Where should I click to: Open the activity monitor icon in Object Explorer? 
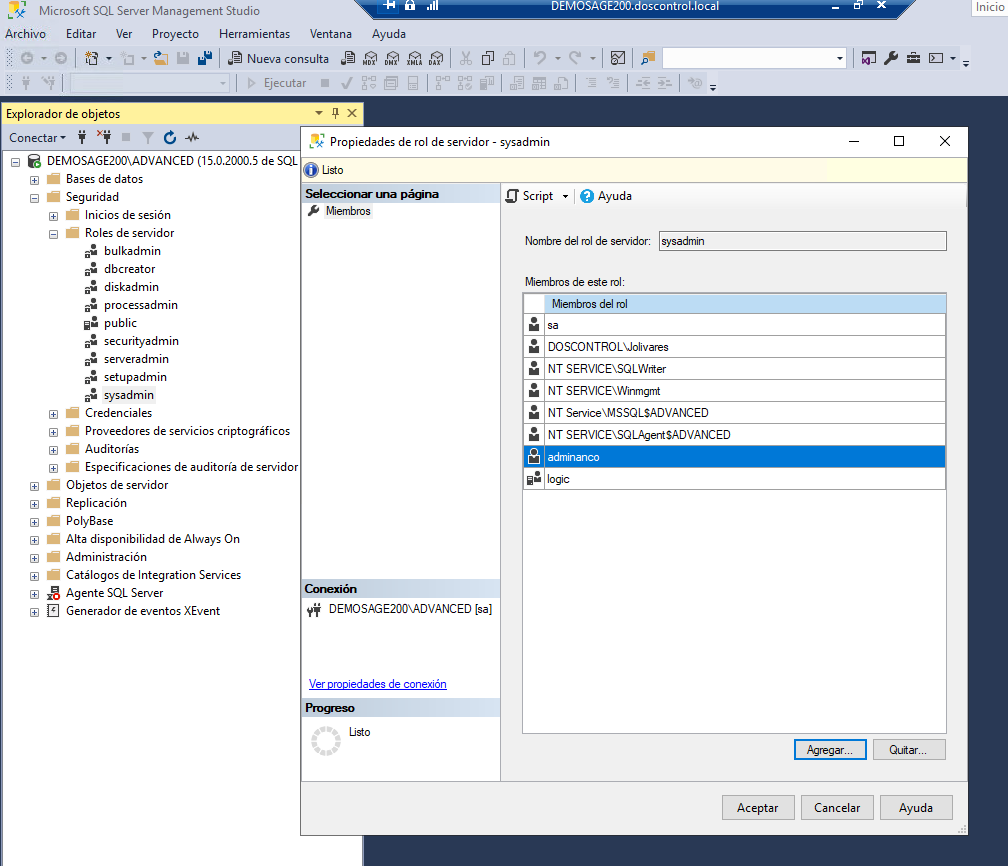tap(192, 137)
